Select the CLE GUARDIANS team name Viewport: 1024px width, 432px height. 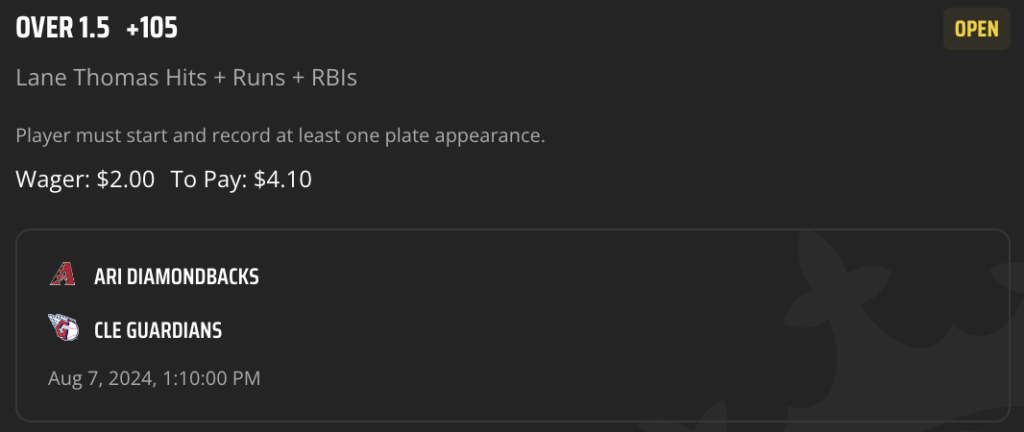[158, 330]
